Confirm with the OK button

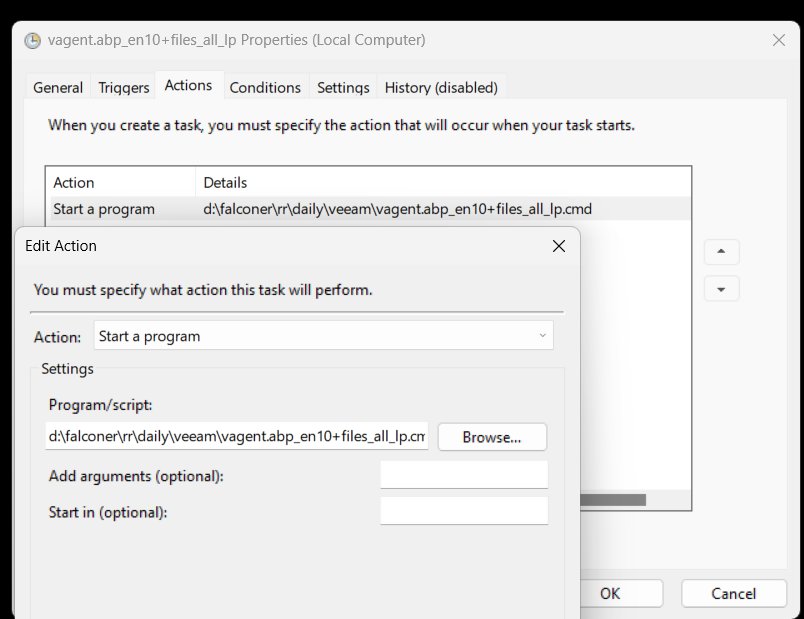[610, 593]
